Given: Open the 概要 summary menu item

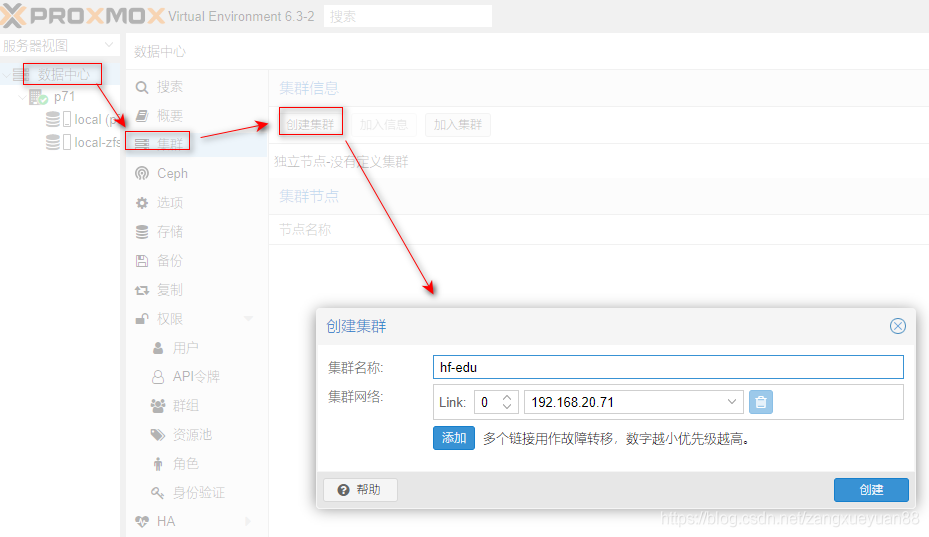Looking at the screenshot, I should 197,116.
